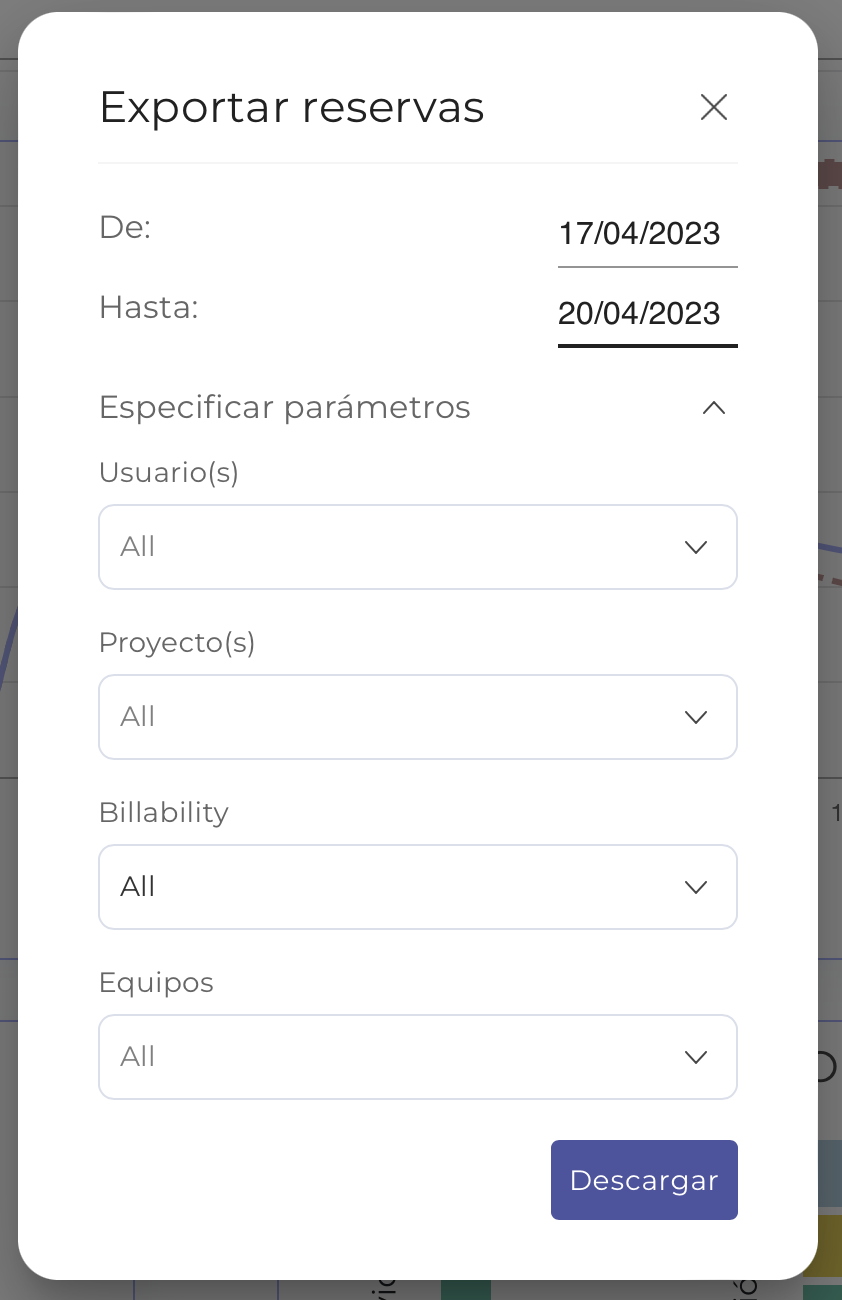842x1300 pixels.
Task: Click the Usuario(s) field label
Action: point(169,472)
